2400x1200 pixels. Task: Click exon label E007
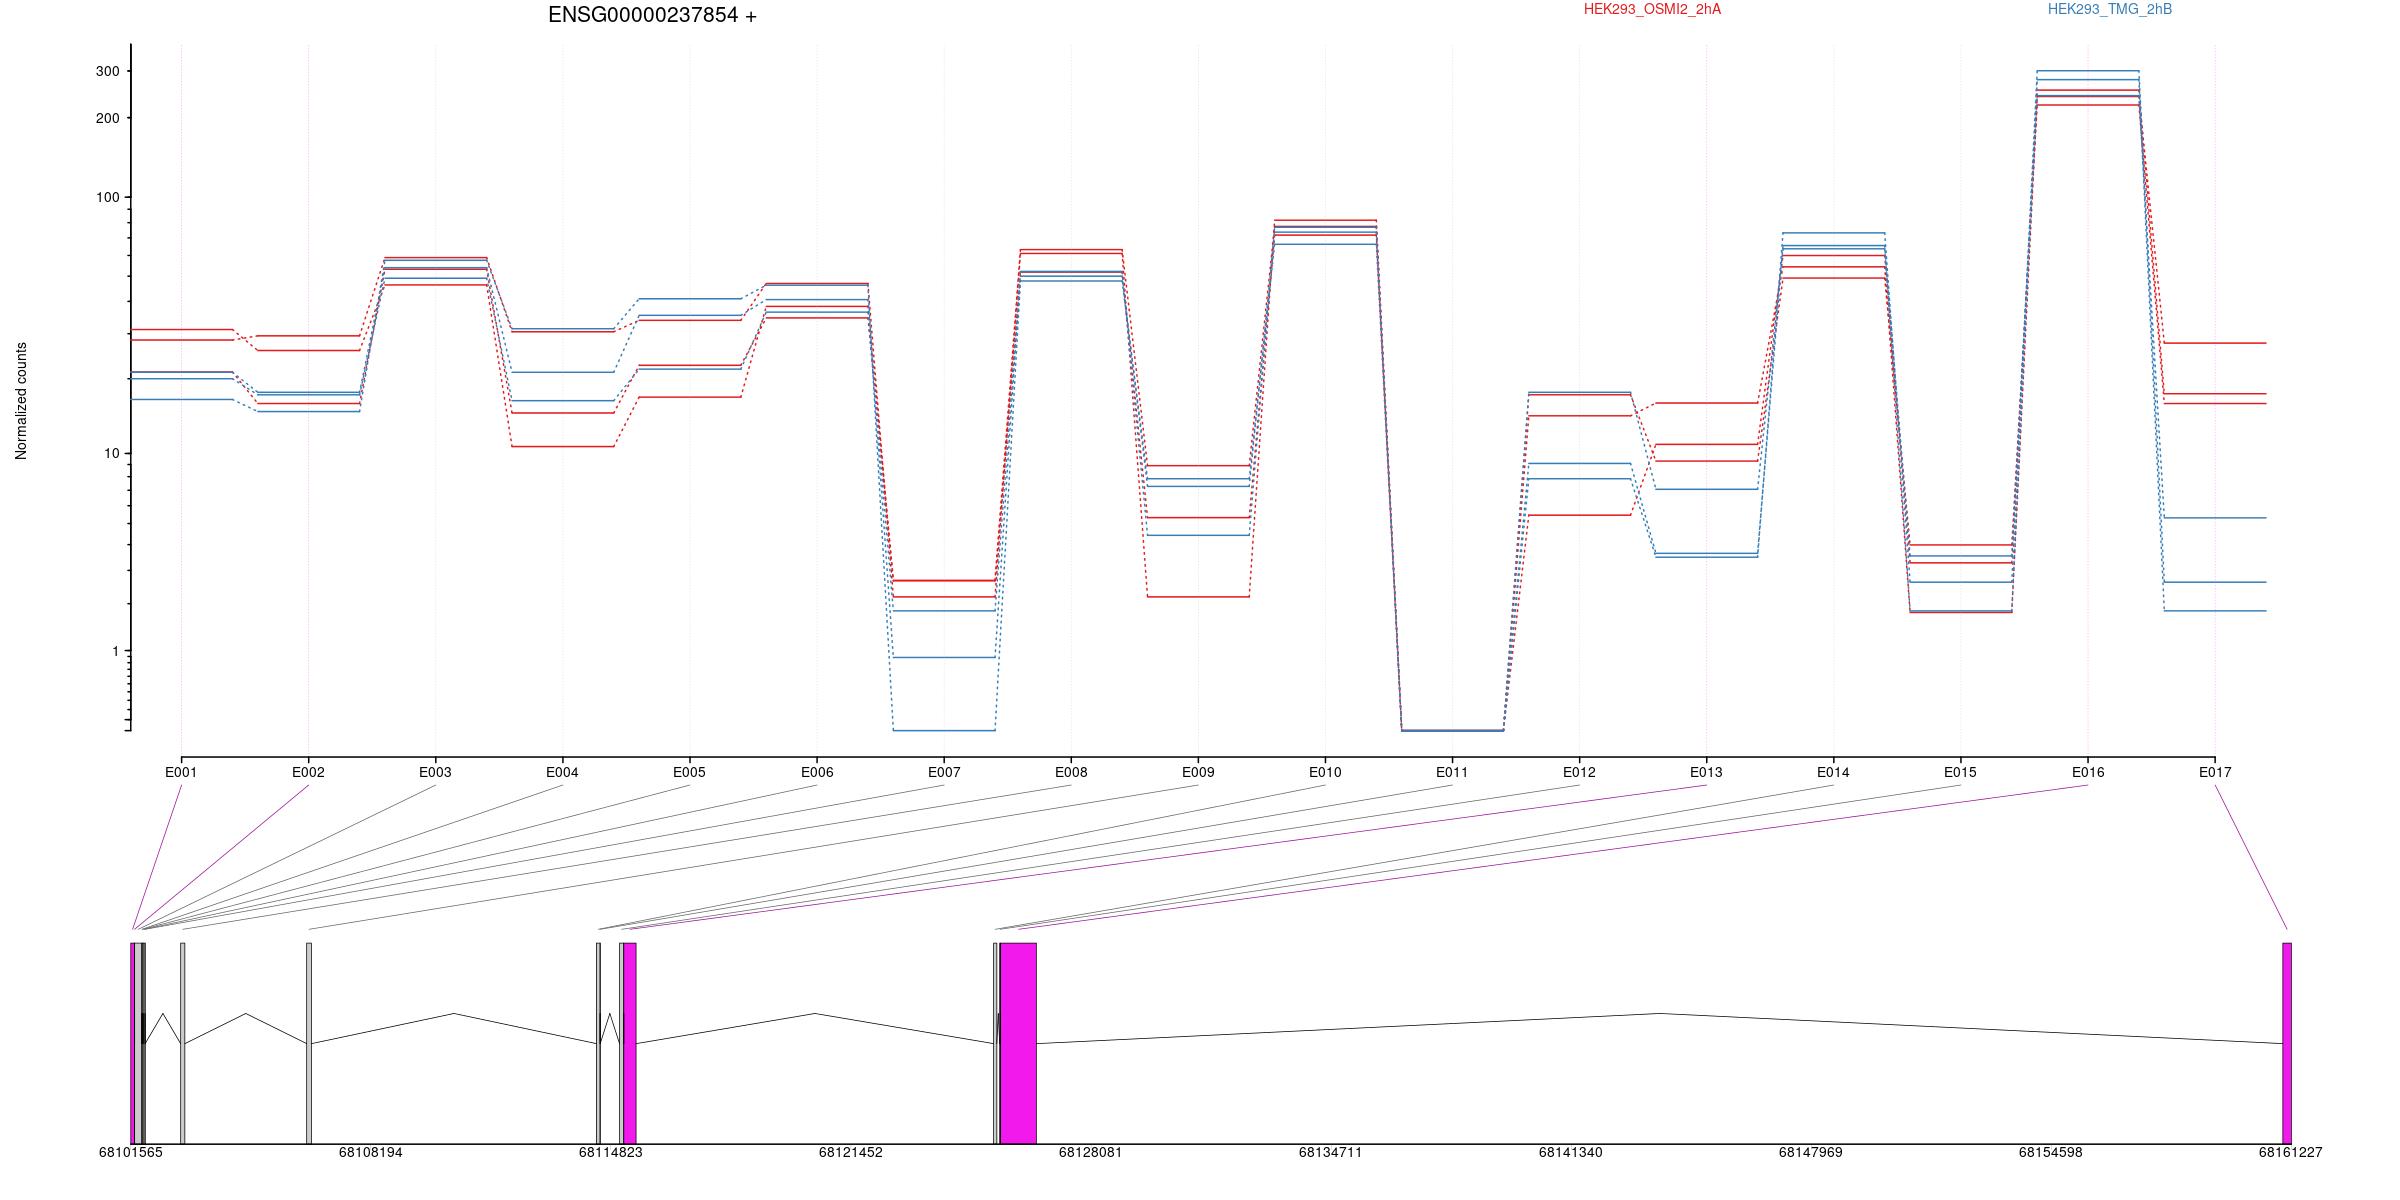tap(944, 772)
